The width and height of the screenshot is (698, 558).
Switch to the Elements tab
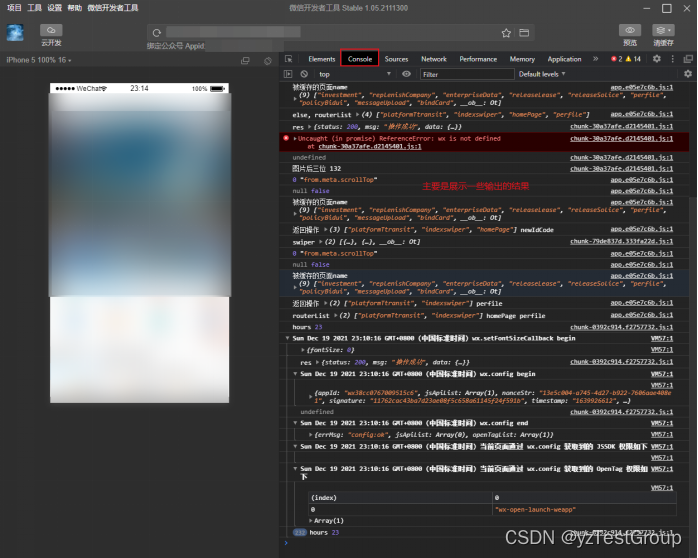[x=321, y=59]
